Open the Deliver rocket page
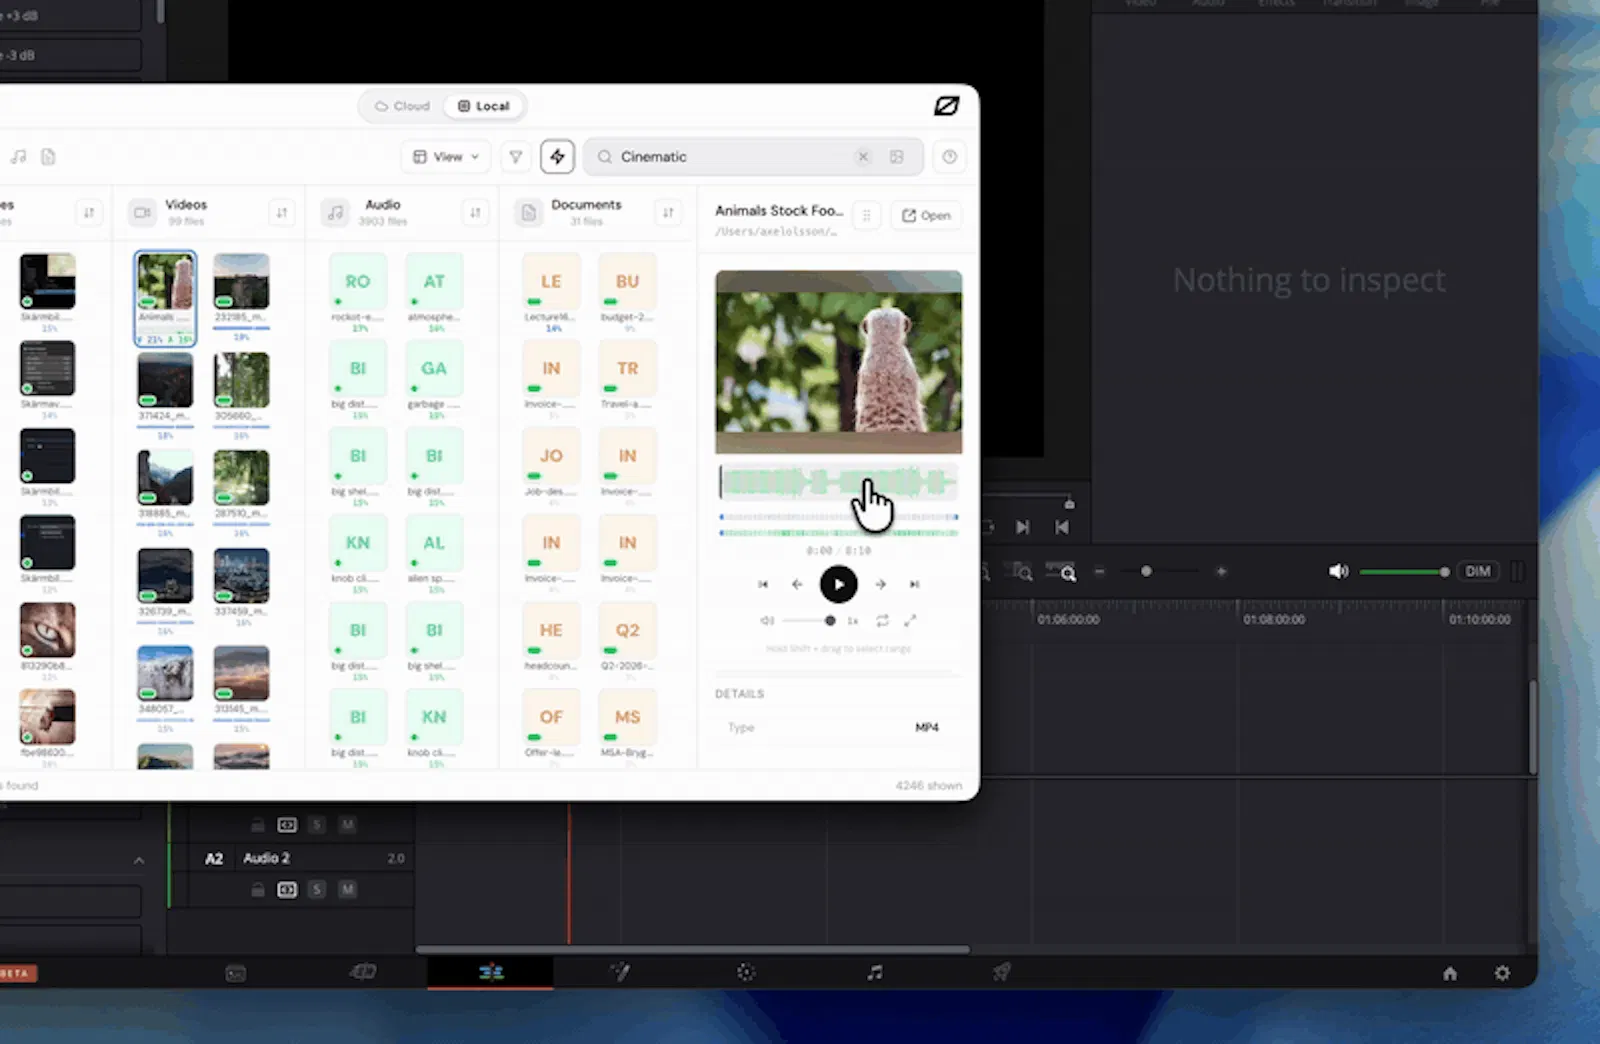This screenshot has width=1600, height=1044. click(x=1001, y=972)
